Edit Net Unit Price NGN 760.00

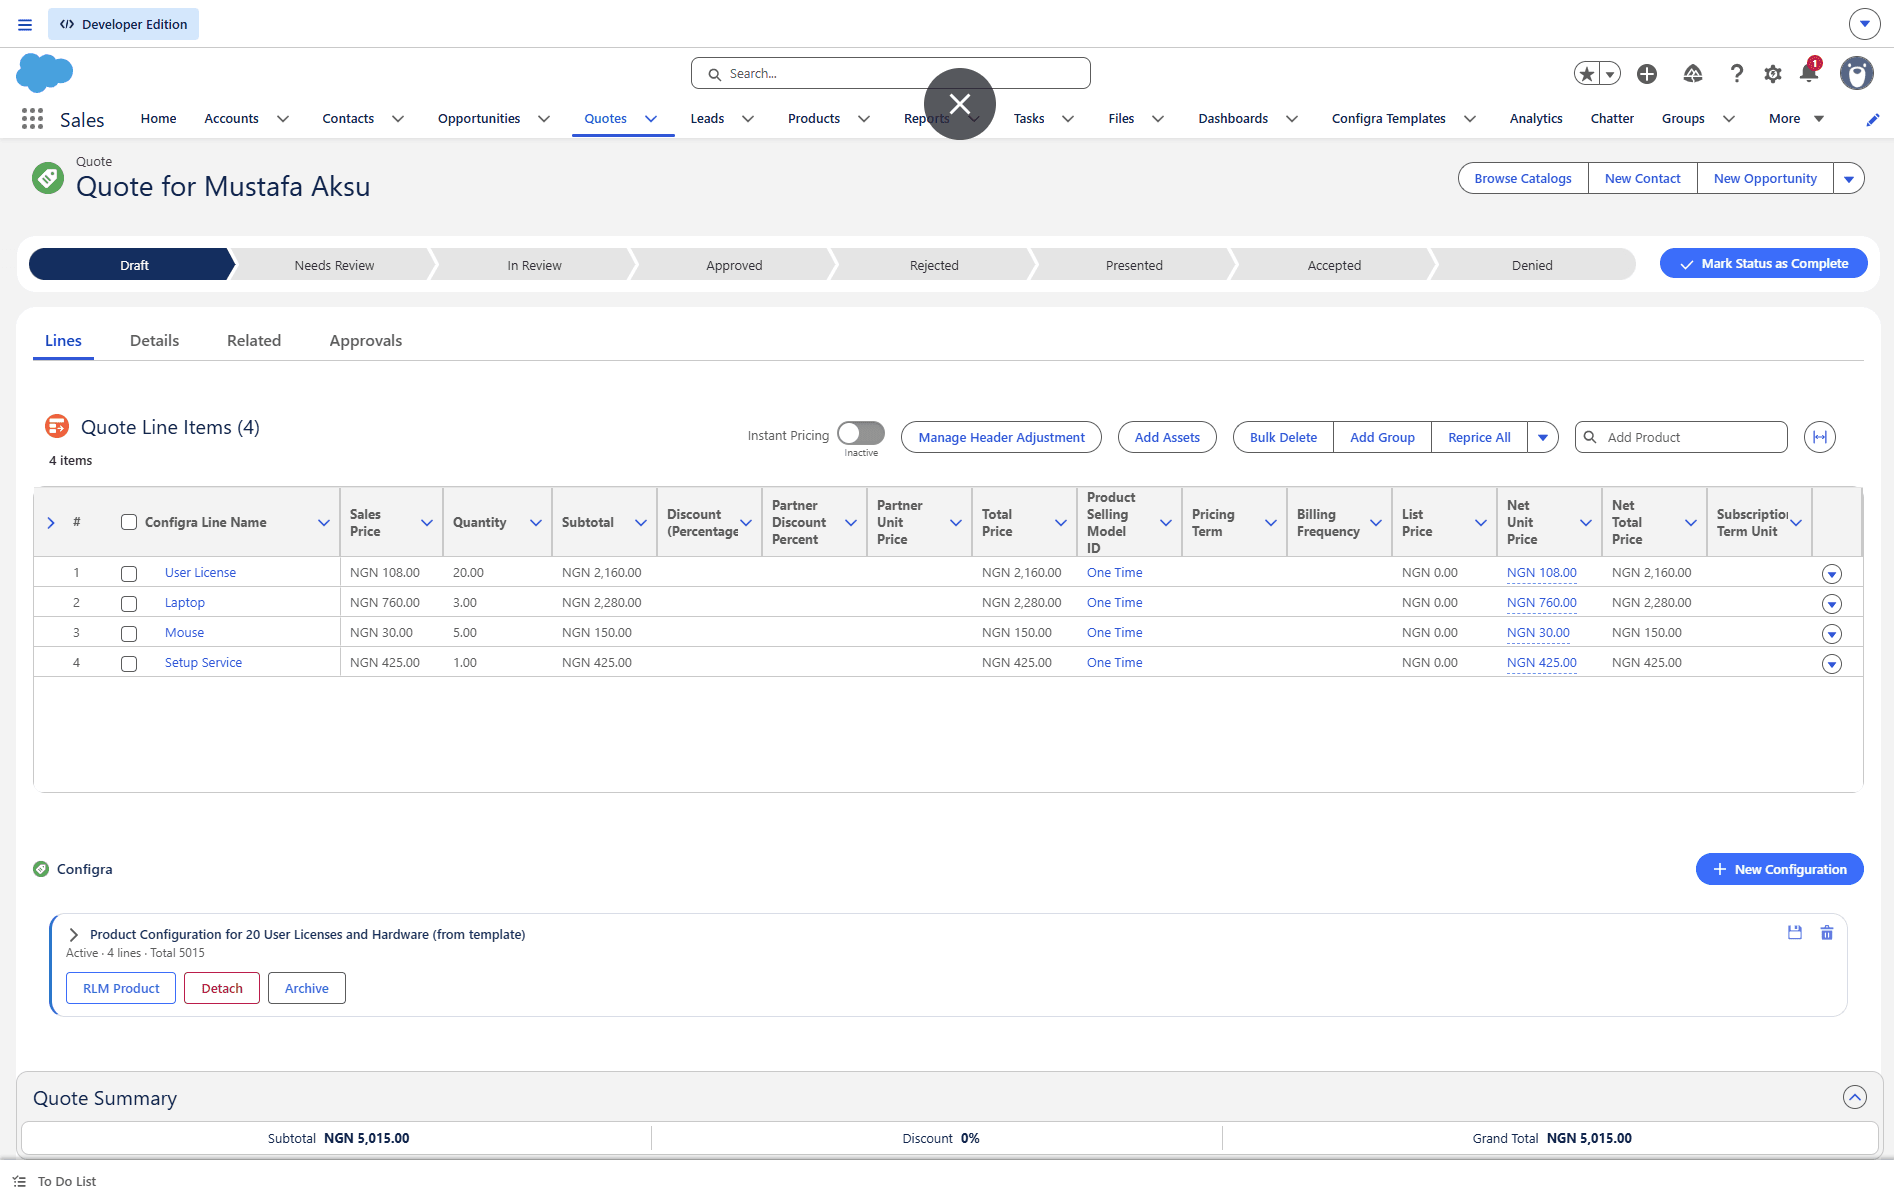click(1542, 603)
